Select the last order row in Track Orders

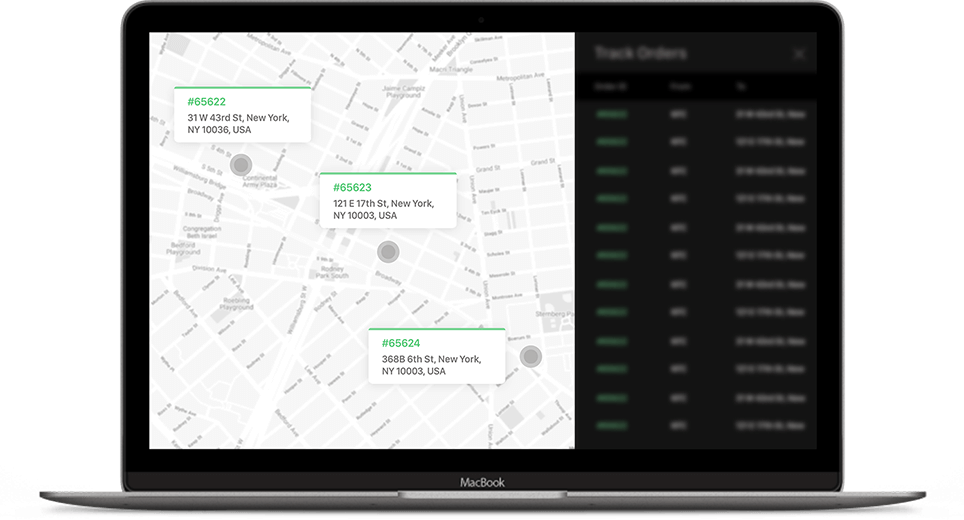[696, 425]
